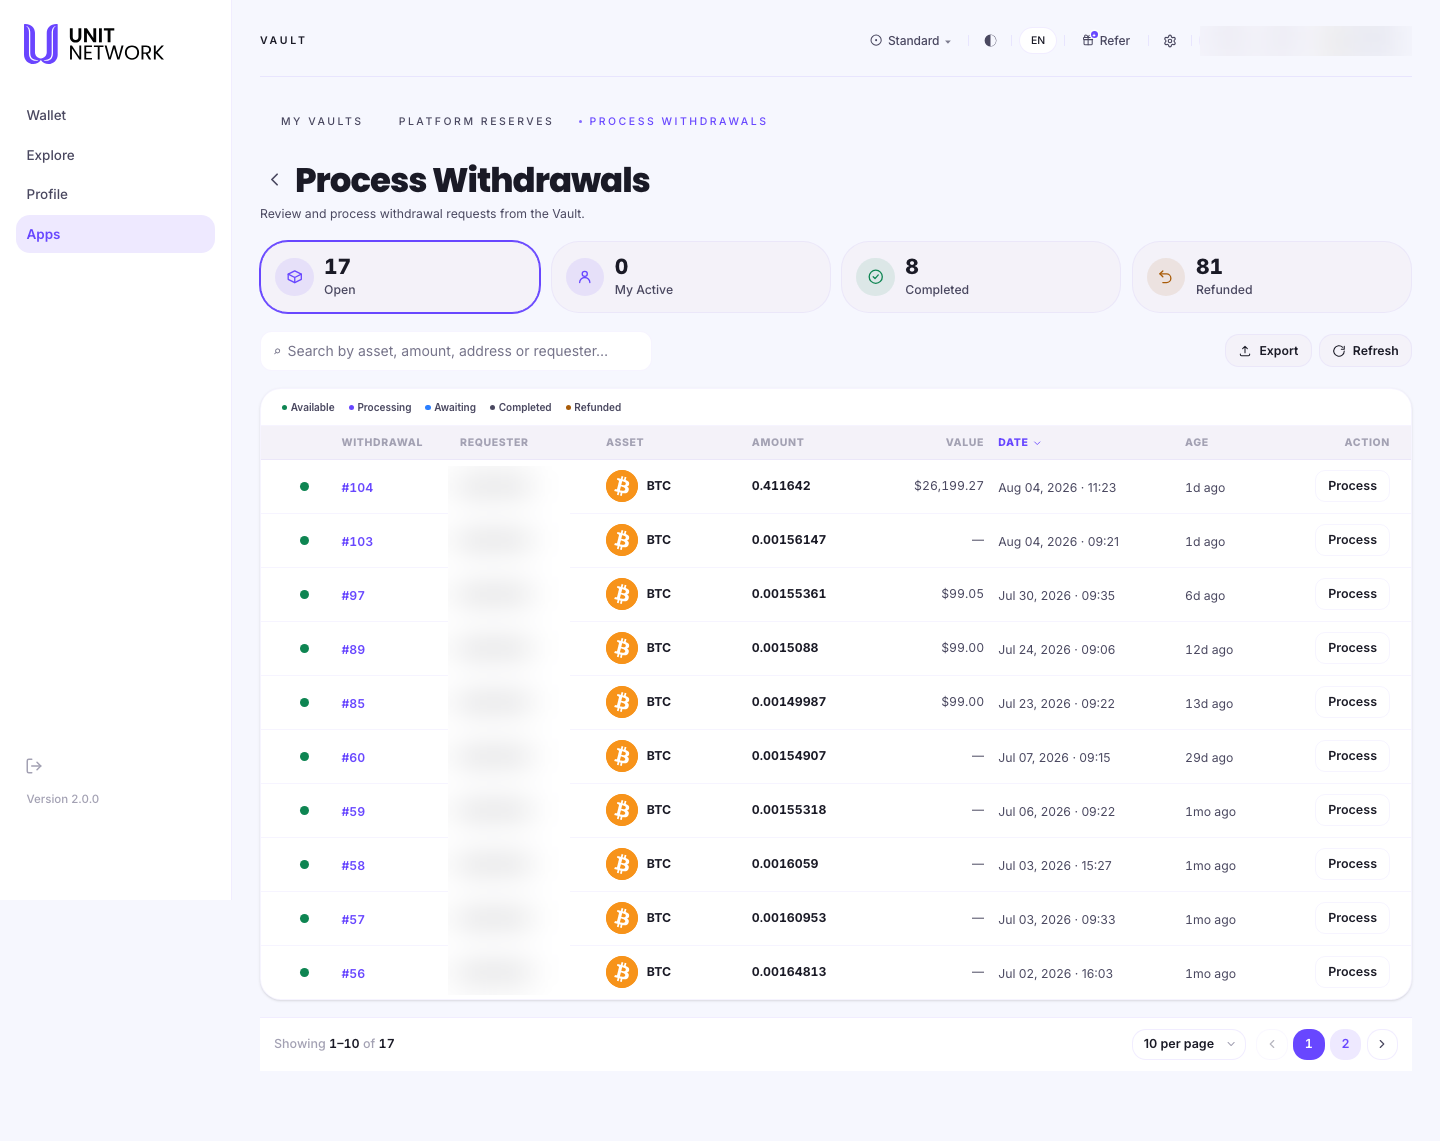Click the previous page left chevron
1440x1141 pixels.
pos(1272,1044)
